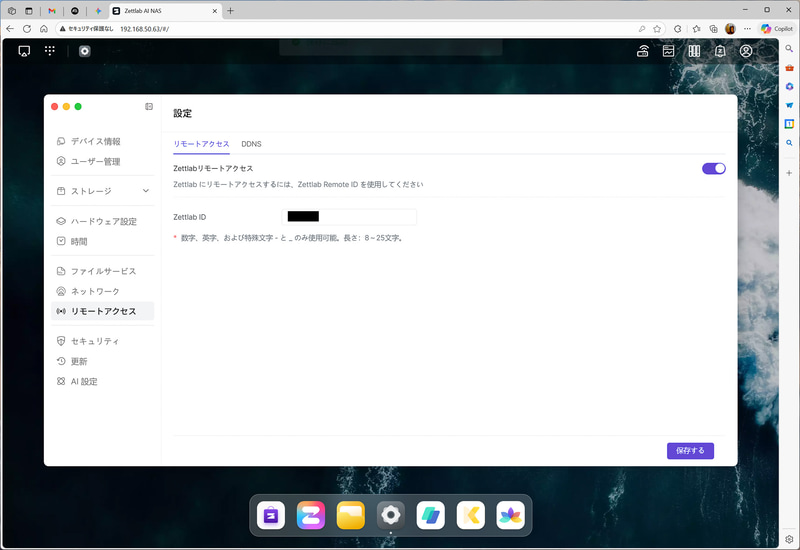Open the browser sidebar search icon

pyautogui.click(x=789, y=48)
